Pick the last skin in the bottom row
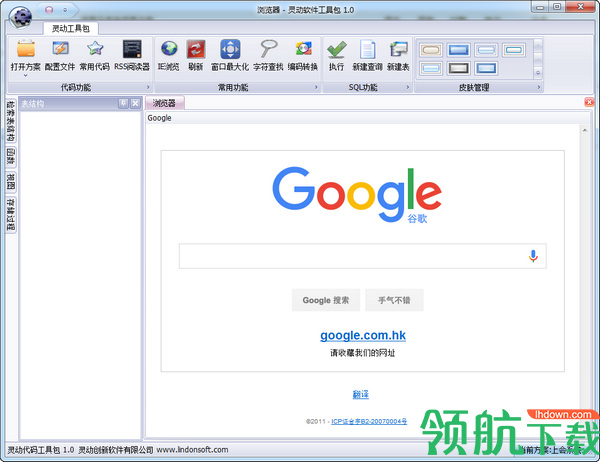Image resolution: width=600 pixels, height=462 pixels. [x=486, y=68]
